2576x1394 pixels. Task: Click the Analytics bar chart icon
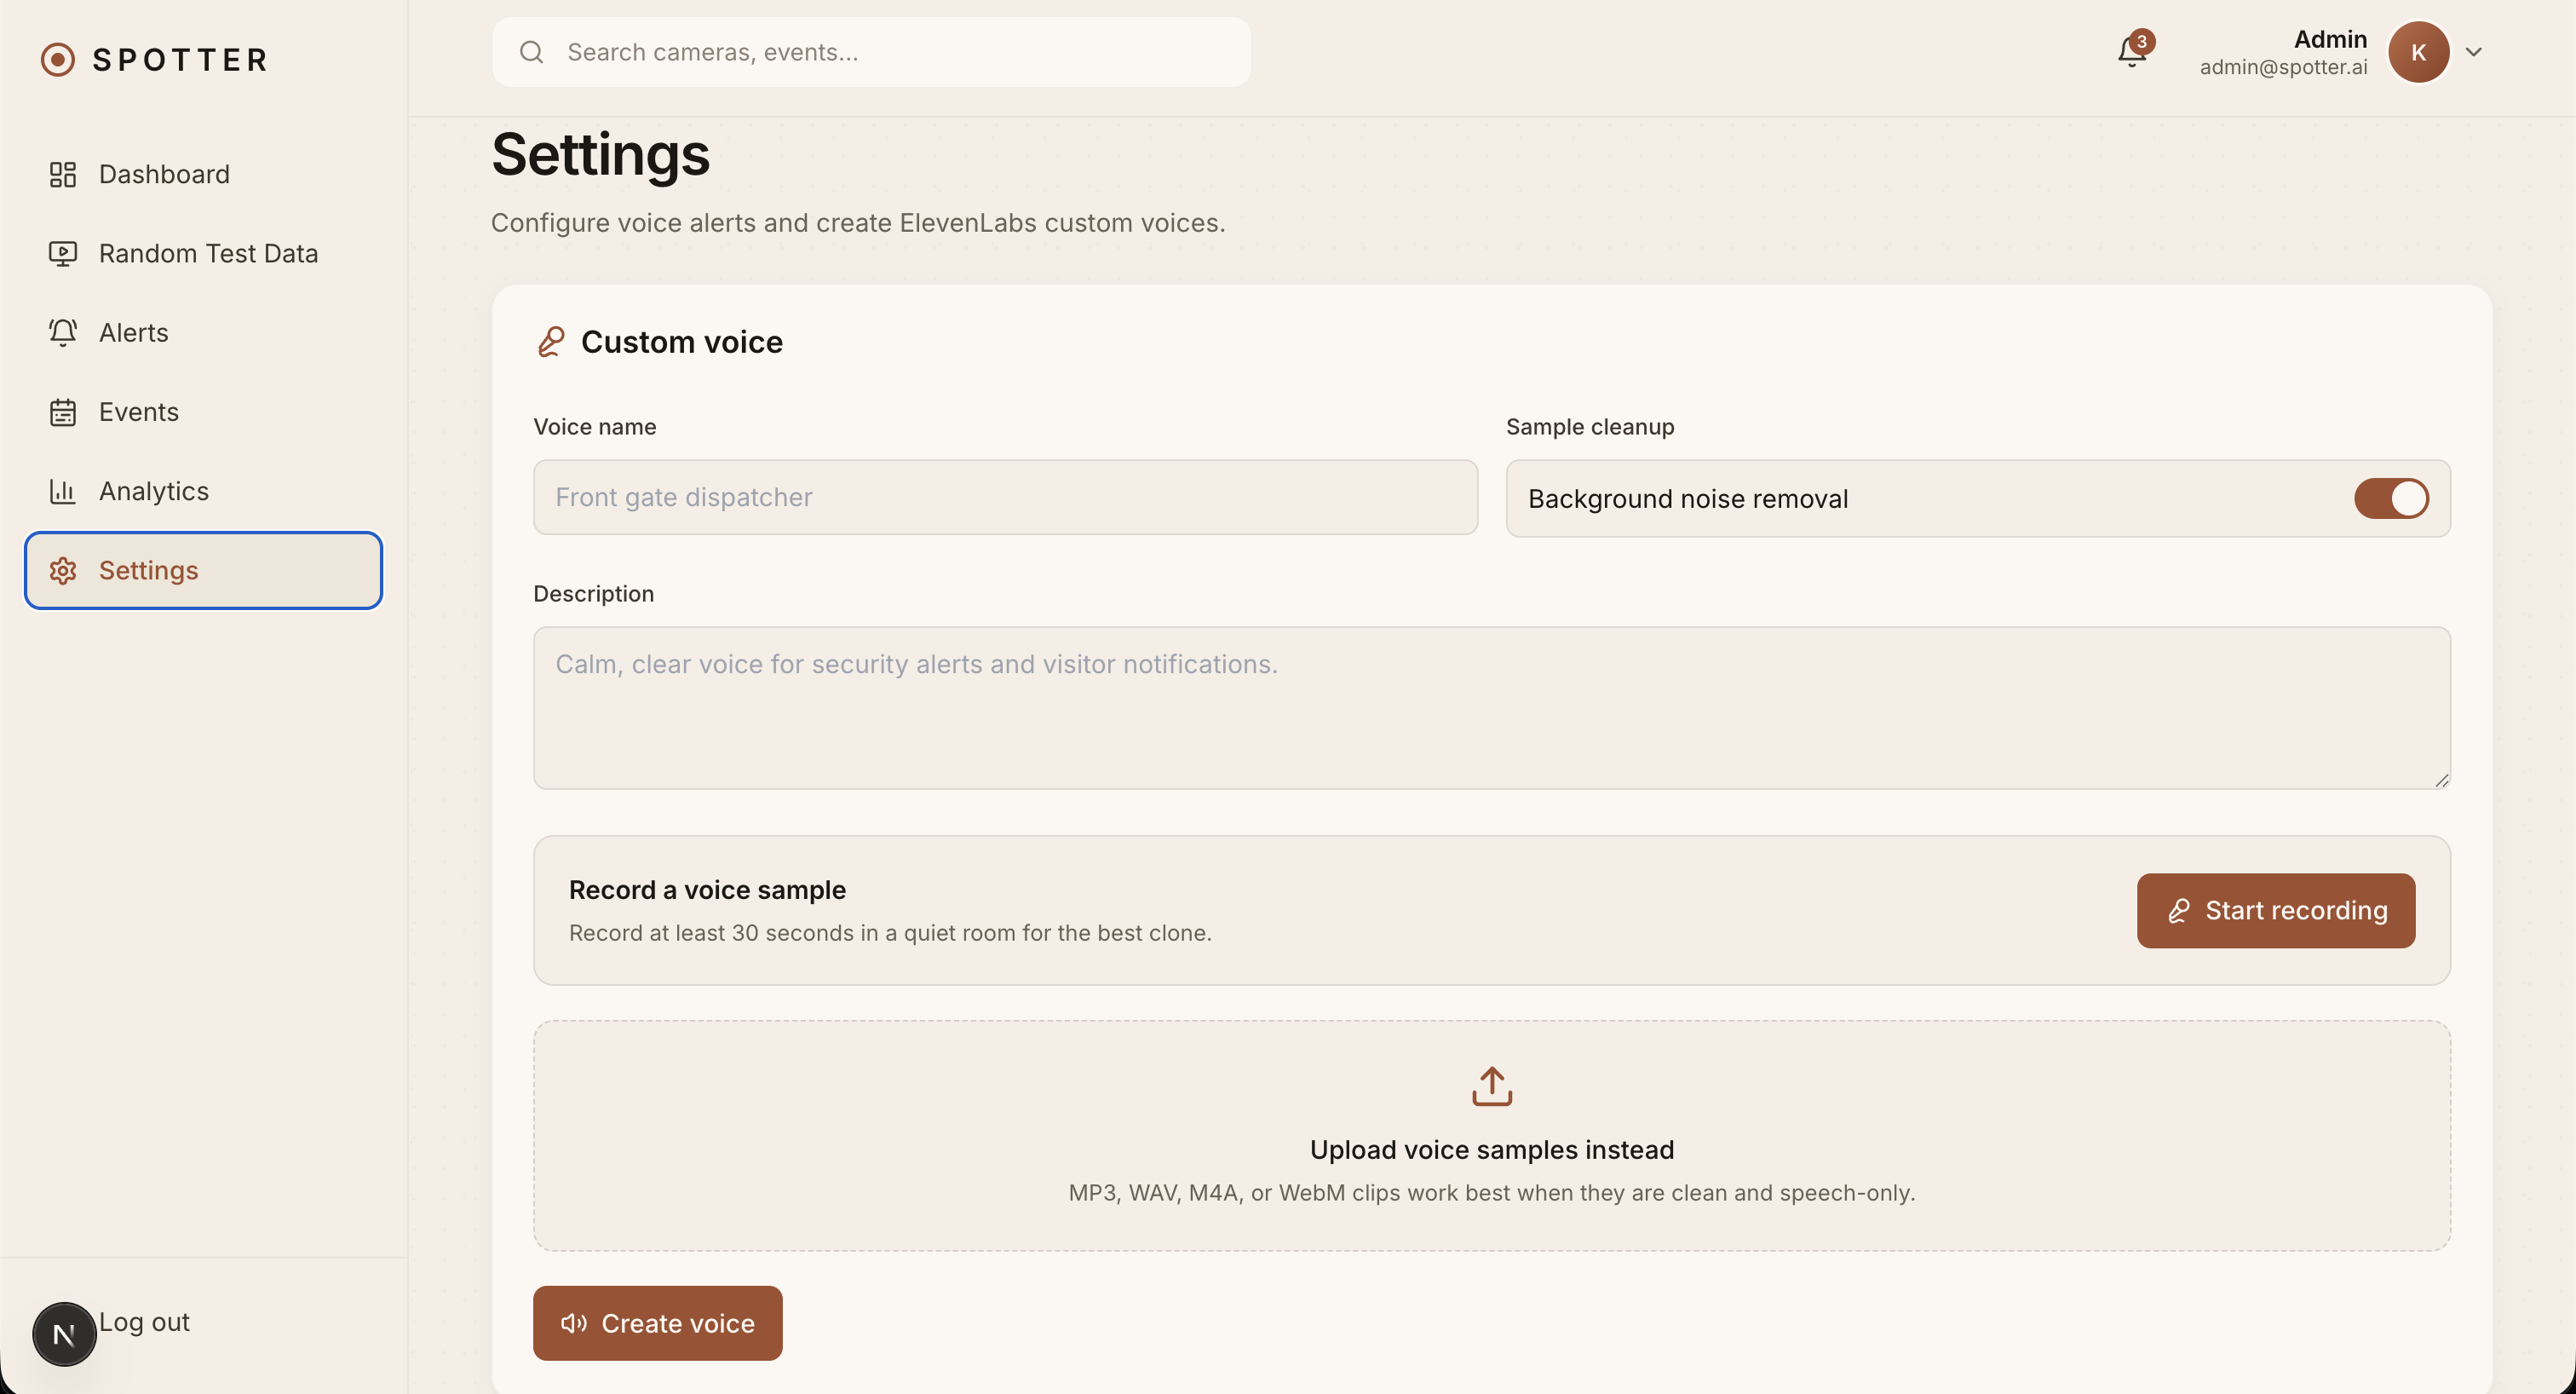pos(63,491)
